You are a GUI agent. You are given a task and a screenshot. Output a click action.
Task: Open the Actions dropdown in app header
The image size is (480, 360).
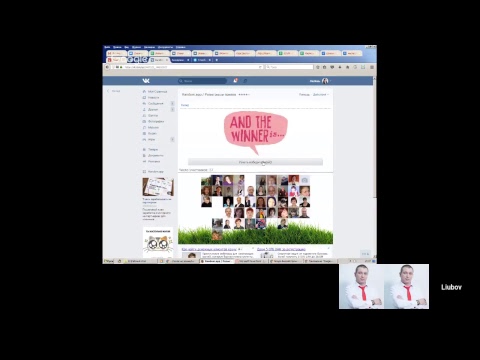321,95
